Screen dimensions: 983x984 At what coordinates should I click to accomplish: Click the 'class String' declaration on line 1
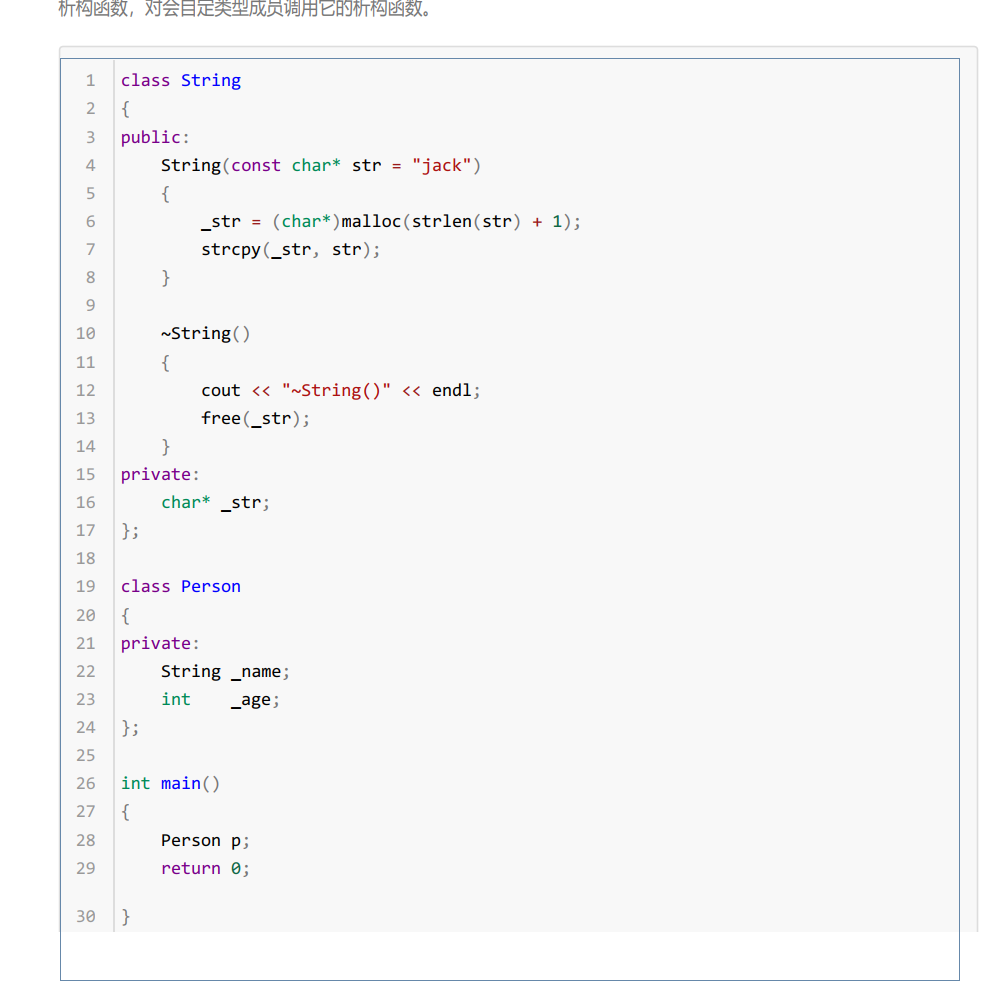coord(181,81)
